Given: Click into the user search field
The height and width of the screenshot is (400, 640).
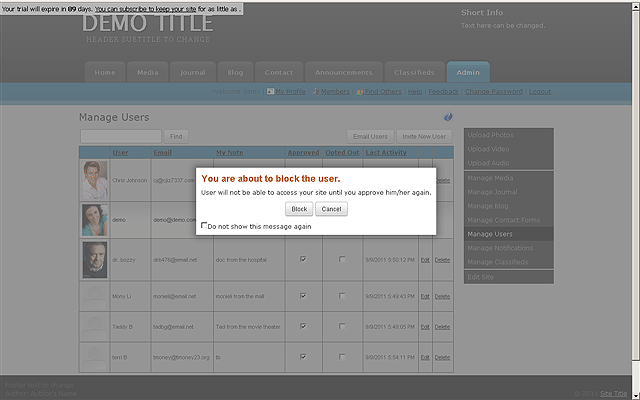Looking at the screenshot, I should (x=120, y=136).
